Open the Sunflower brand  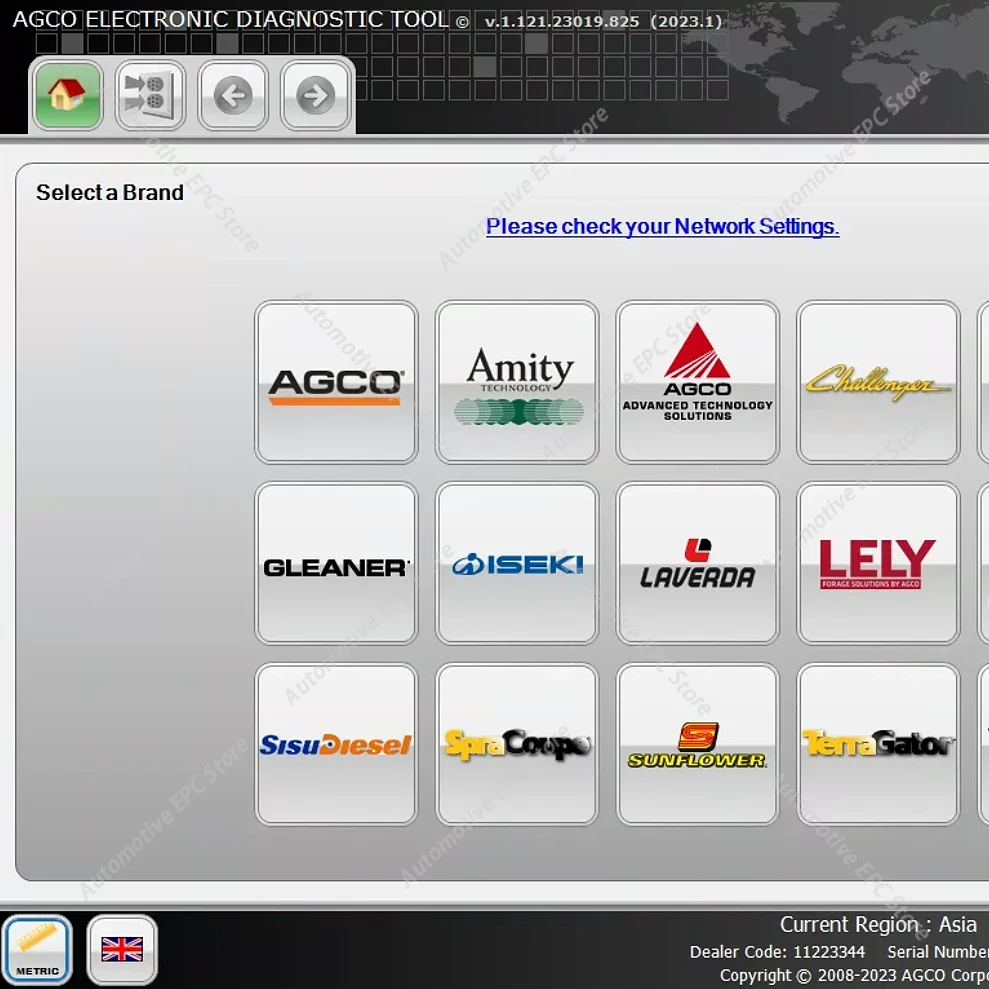697,745
